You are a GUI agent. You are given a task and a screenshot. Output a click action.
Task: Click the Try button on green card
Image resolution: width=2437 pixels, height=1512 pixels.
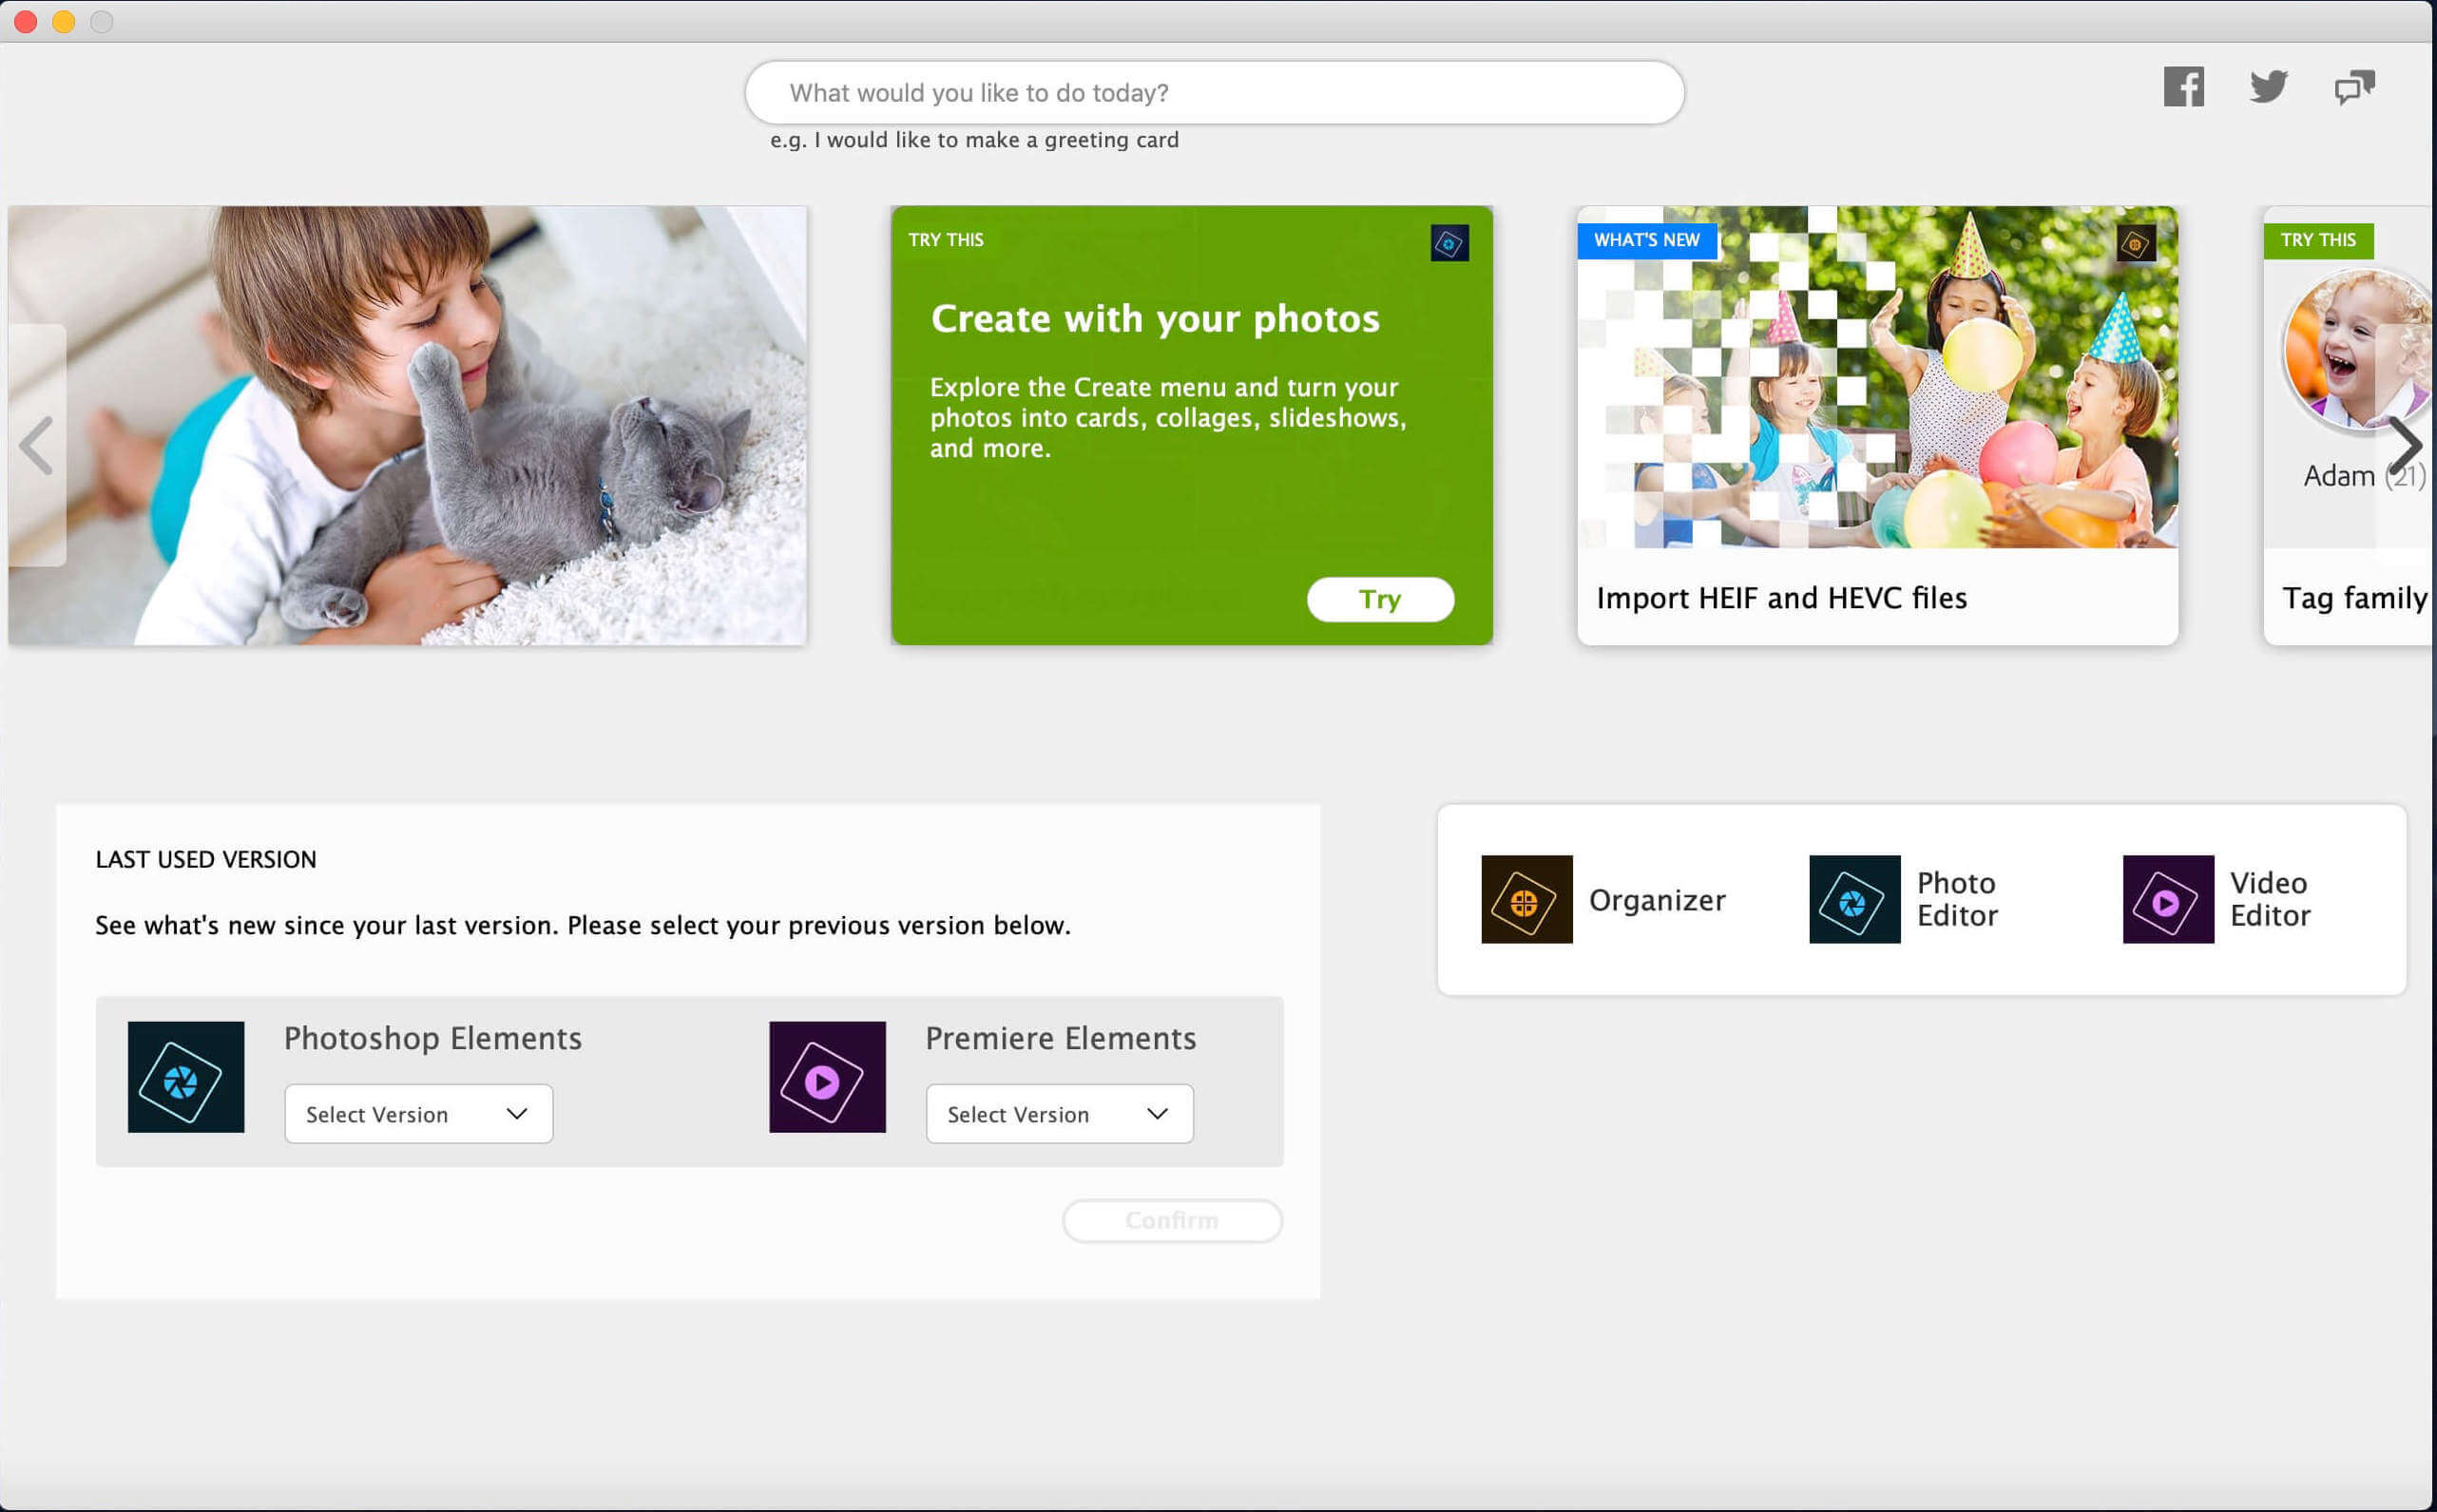coord(1380,599)
